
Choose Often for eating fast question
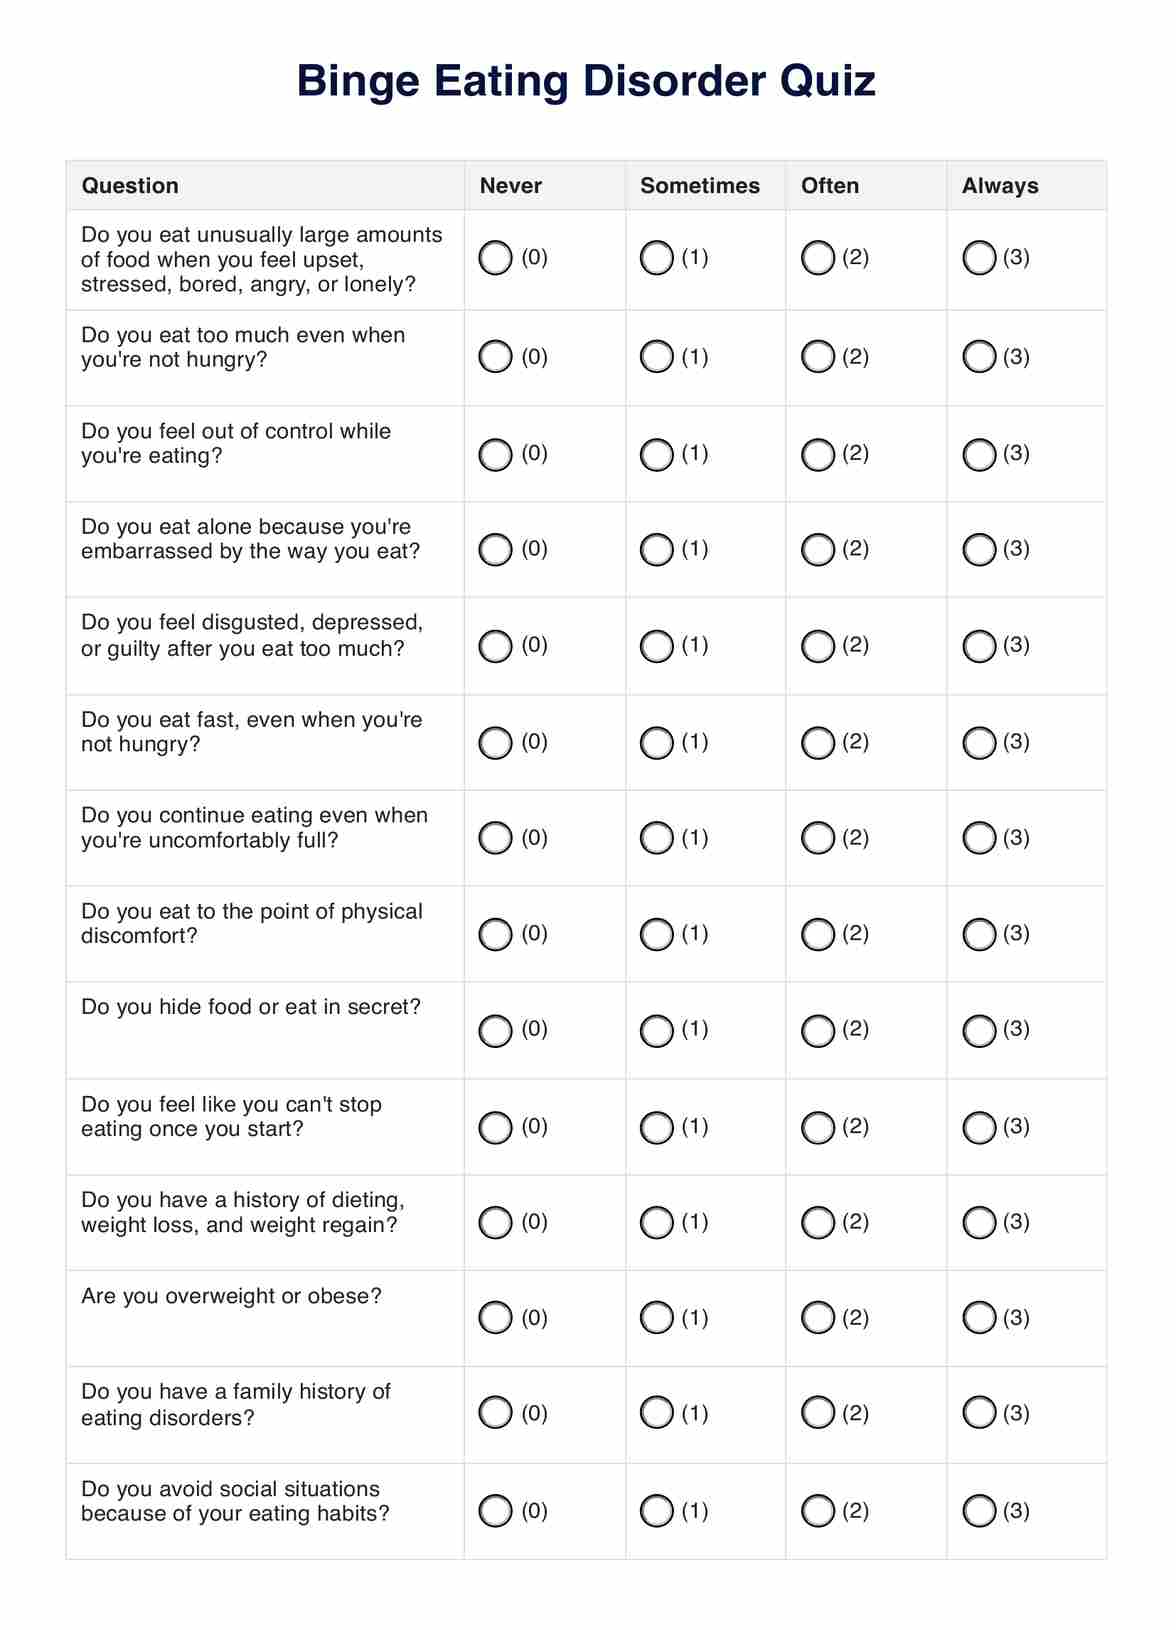(817, 742)
